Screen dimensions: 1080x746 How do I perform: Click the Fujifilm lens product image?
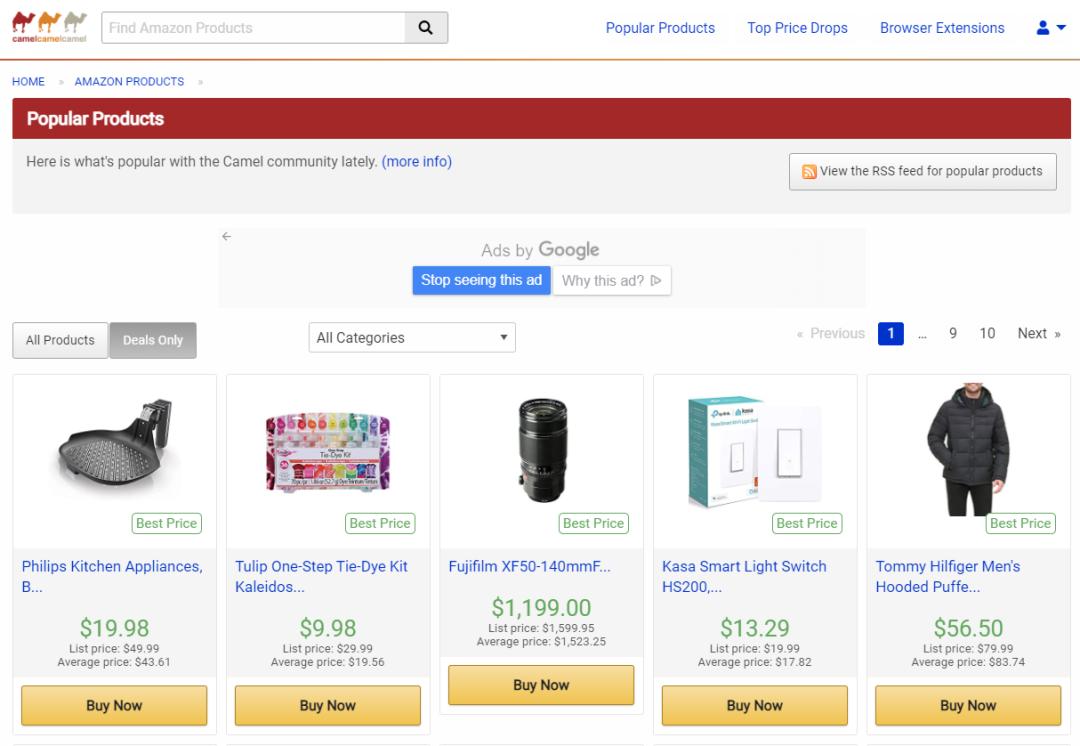541,448
